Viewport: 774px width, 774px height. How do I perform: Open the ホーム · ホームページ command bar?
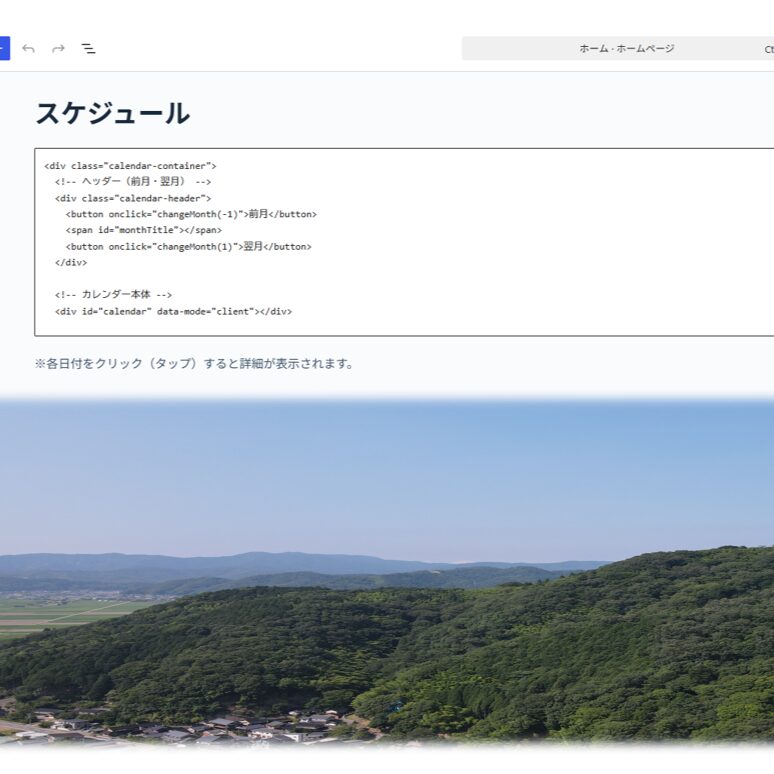tap(626, 48)
